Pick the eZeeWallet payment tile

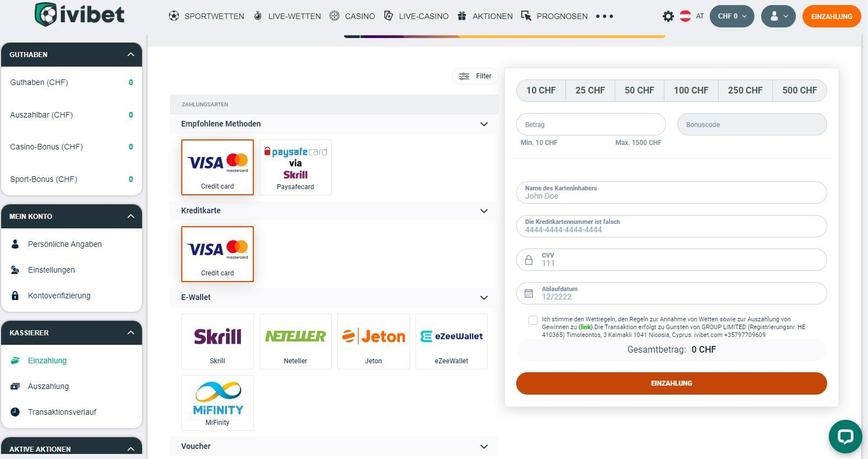pos(451,342)
